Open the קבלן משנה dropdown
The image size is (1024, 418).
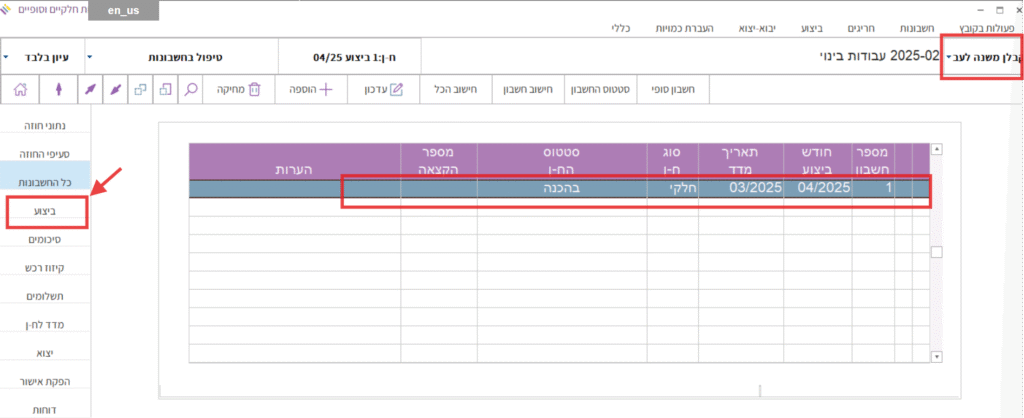(981, 58)
